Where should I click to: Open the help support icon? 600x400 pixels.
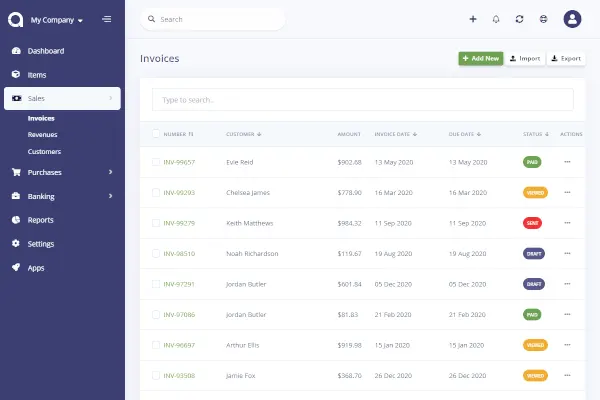pyautogui.click(x=543, y=19)
